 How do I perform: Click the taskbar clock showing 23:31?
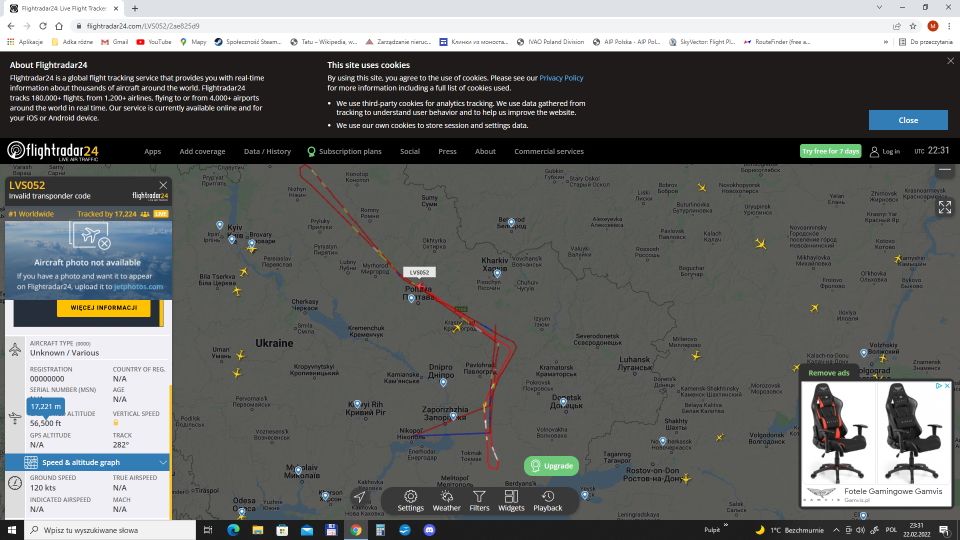917,530
